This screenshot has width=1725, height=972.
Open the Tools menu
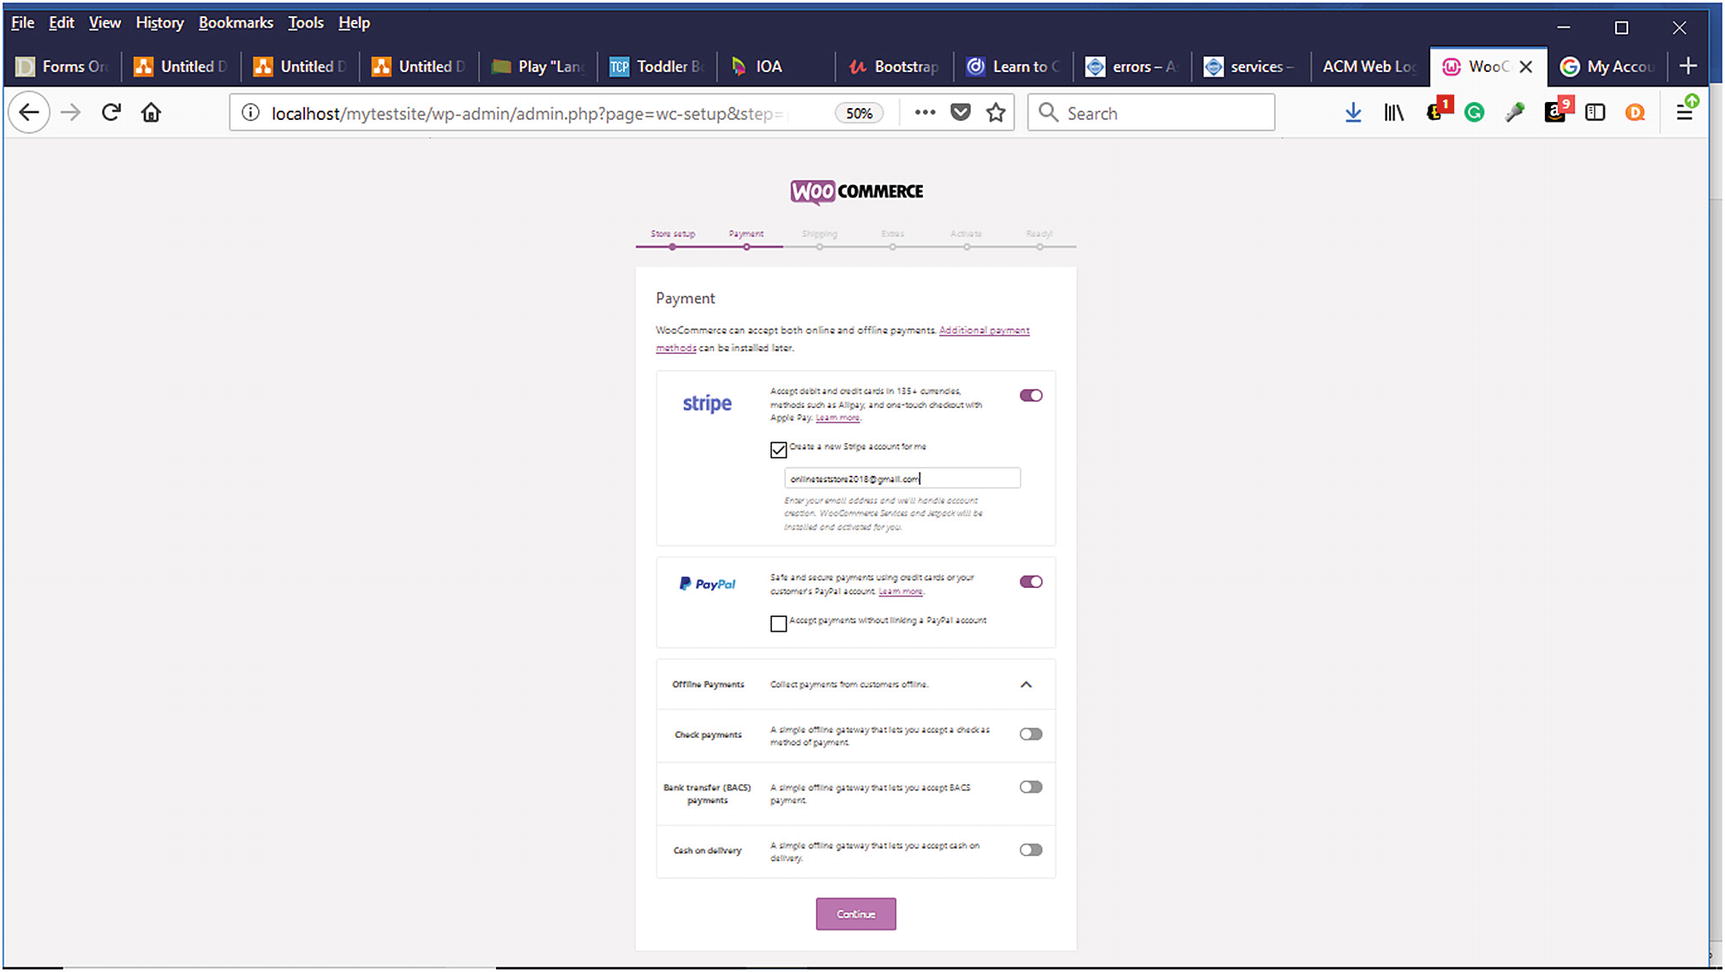pyautogui.click(x=305, y=22)
